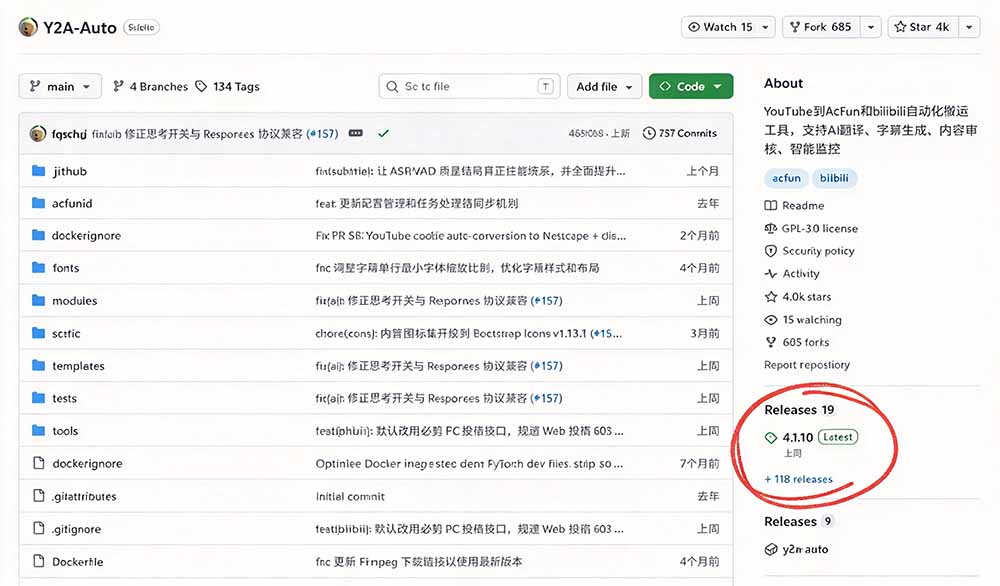
Task: Click the Dockerfile file icon
Action: (x=38, y=561)
